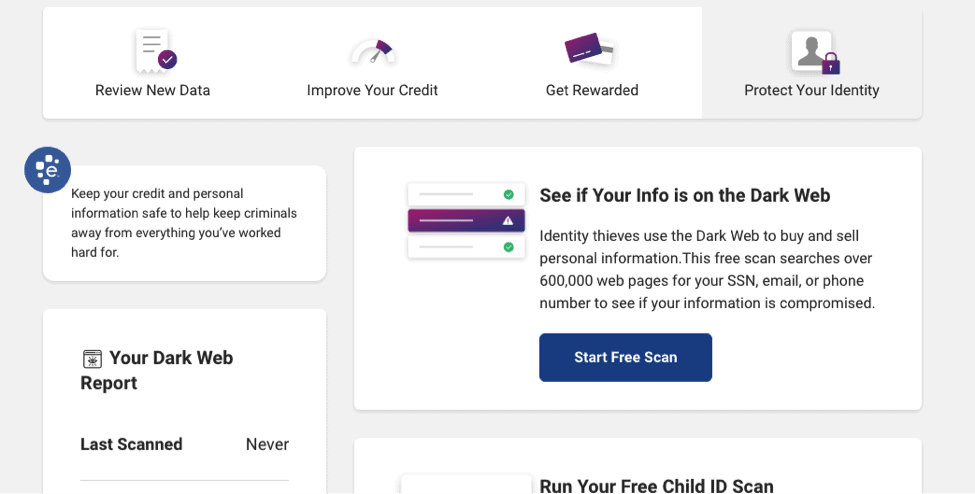Click the Last Scanned label

point(131,444)
